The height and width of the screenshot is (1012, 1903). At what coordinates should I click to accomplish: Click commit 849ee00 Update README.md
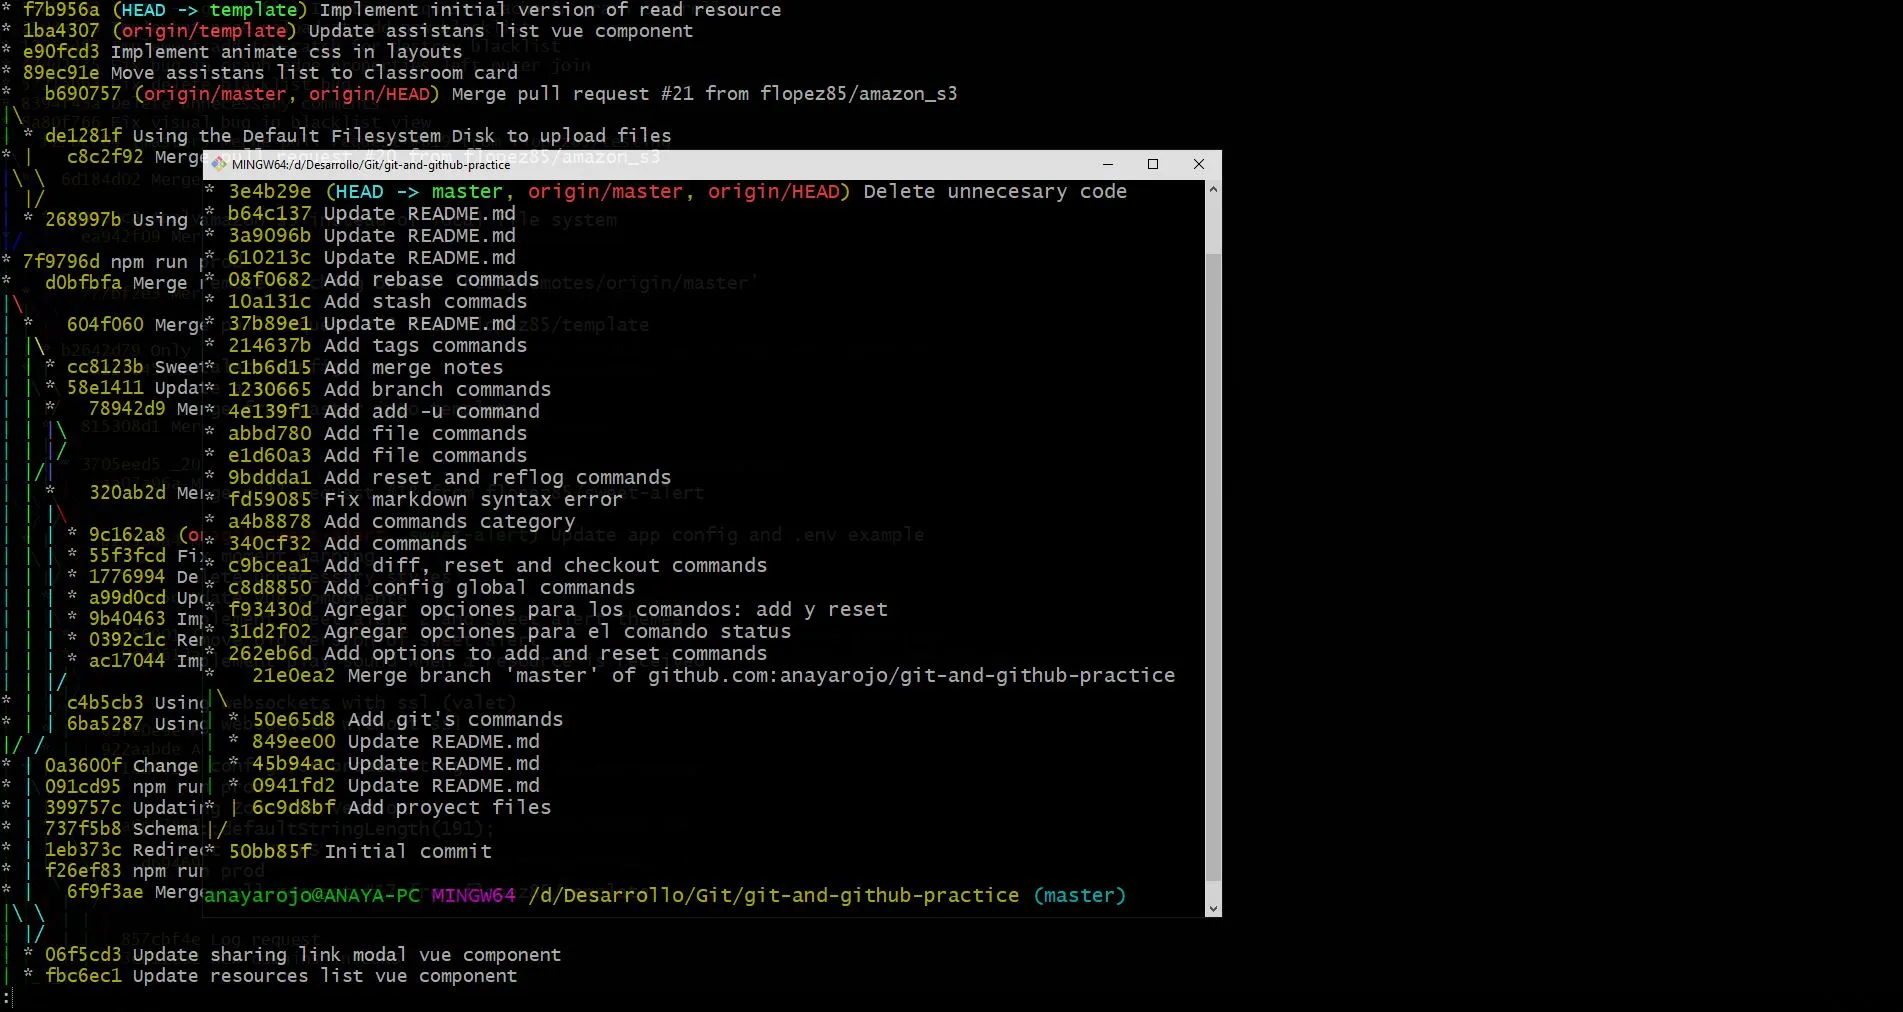pos(395,741)
